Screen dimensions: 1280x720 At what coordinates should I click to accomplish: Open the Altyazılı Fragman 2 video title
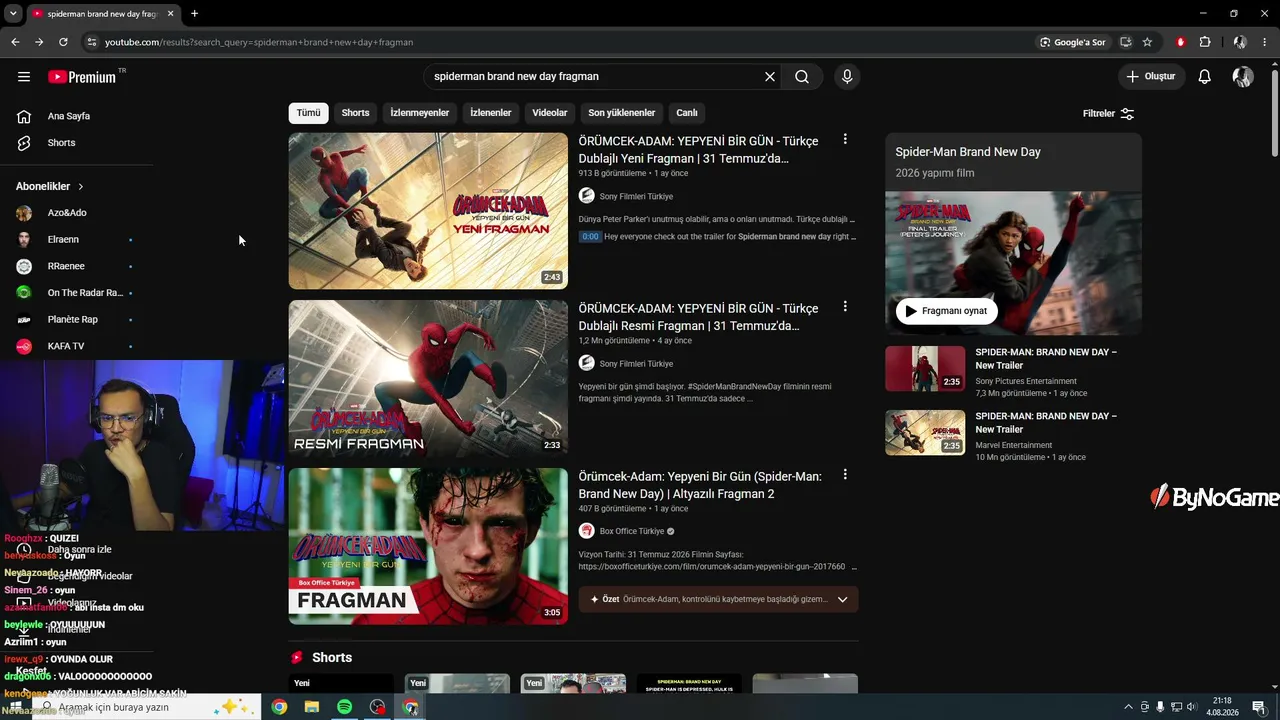click(700, 485)
